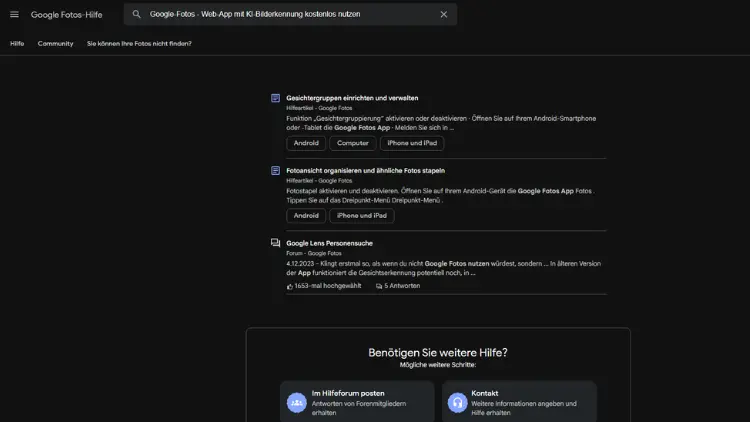750x422 pixels.
Task: Click the headset Kontakt icon
Action: pos(457,403)
